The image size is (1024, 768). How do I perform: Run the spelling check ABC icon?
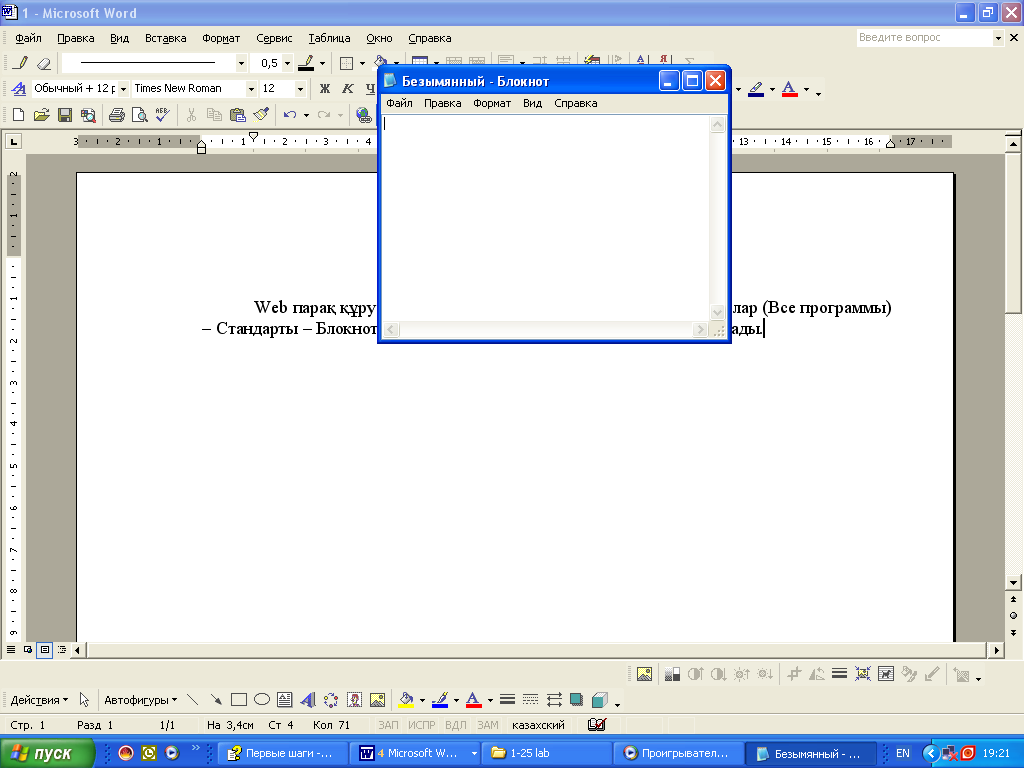click(x=162, y=115)
